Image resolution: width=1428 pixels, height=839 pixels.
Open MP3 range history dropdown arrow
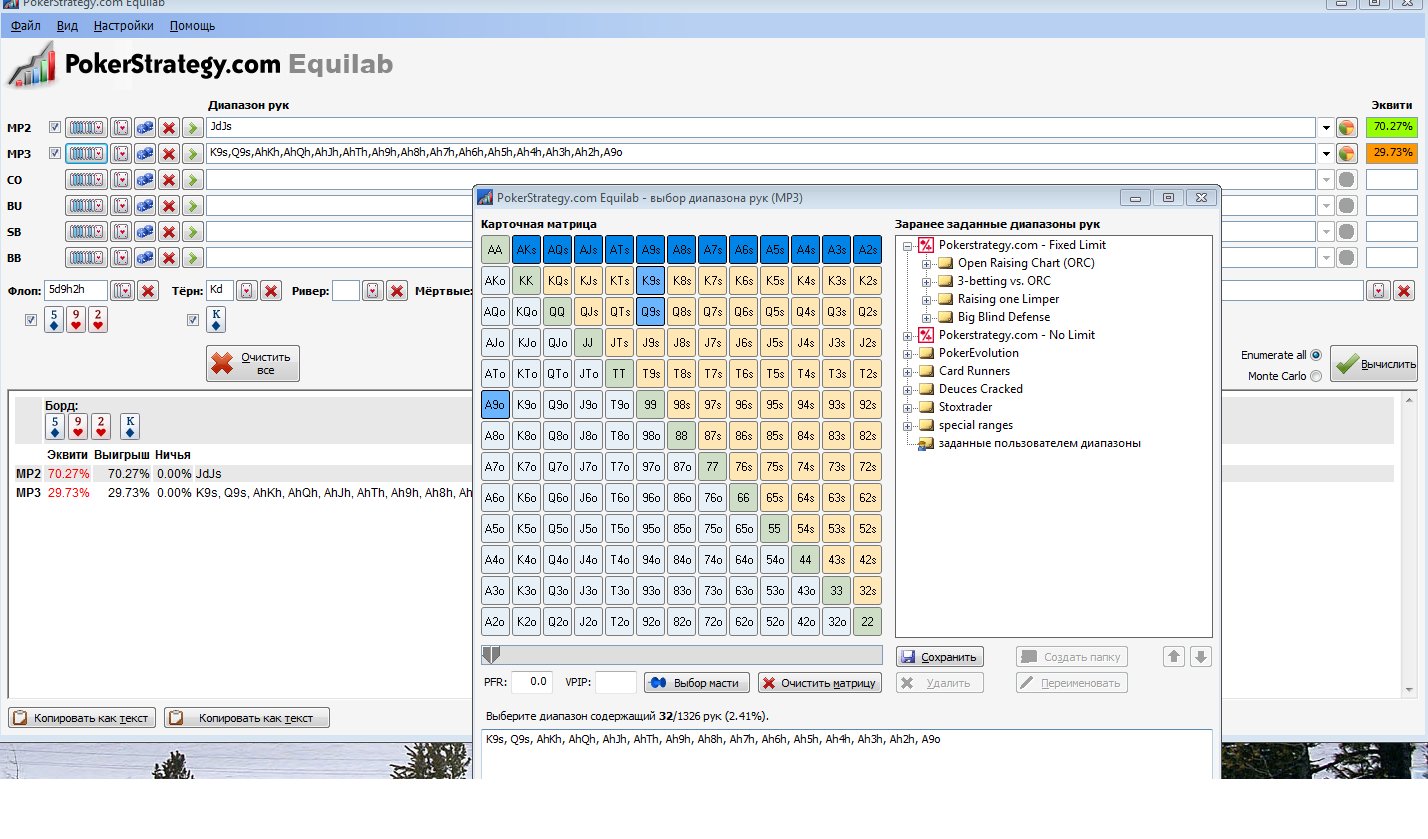[1326, 154]
